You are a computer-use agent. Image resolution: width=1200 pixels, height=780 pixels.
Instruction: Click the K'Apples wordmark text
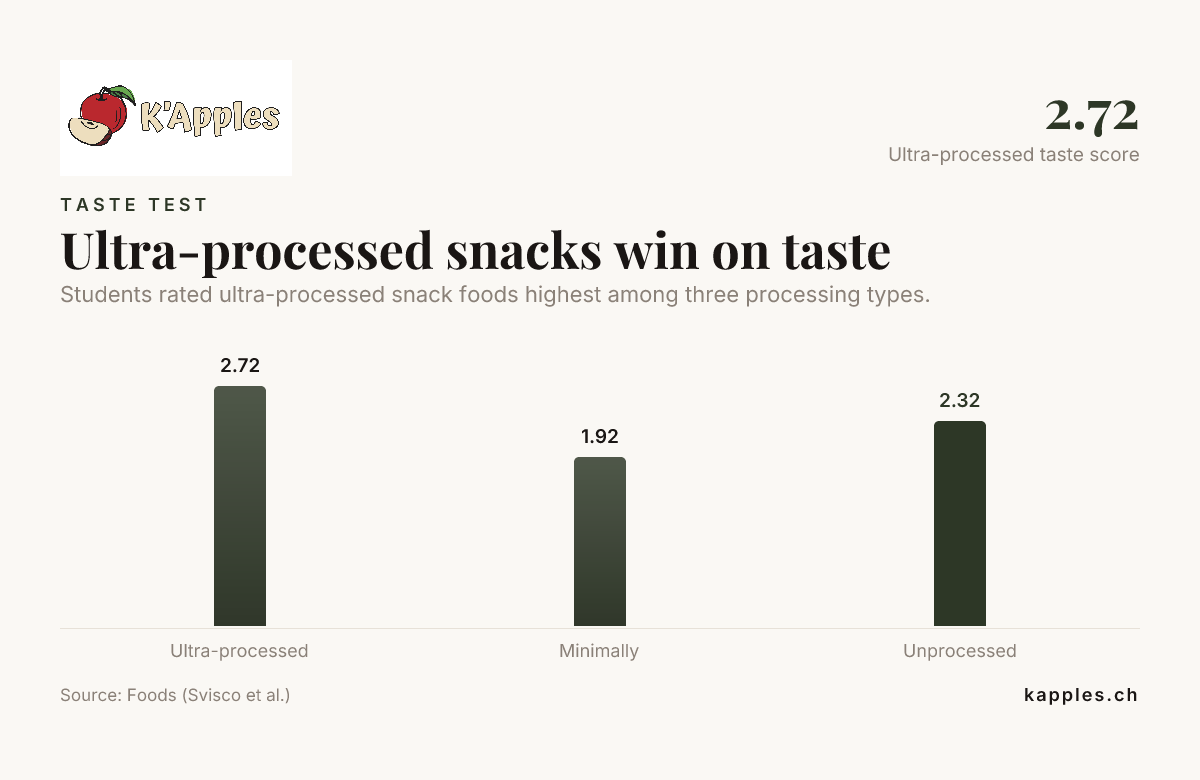pos(210,117)
